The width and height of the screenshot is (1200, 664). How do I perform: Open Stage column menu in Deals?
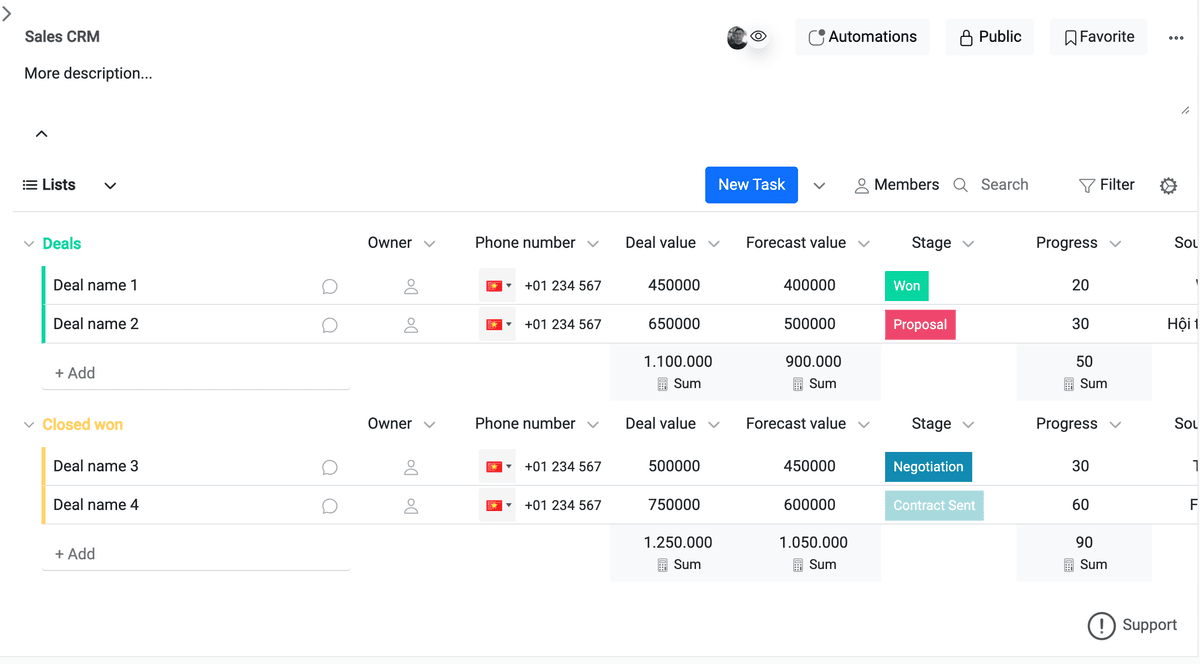pos(968,244)
